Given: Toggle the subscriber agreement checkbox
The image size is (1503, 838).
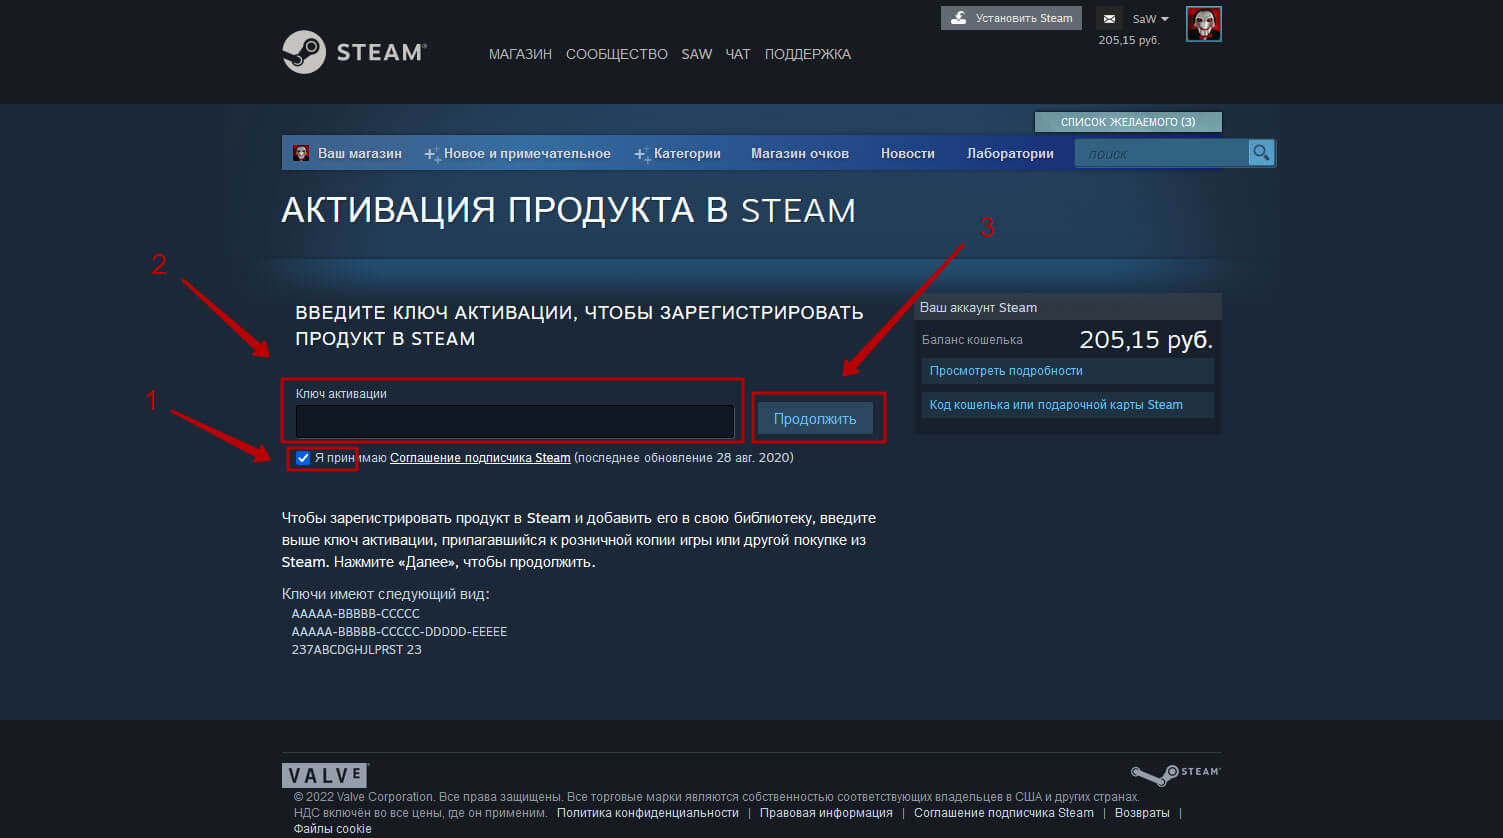Looking at the screenshot, I should pos(303,458).
